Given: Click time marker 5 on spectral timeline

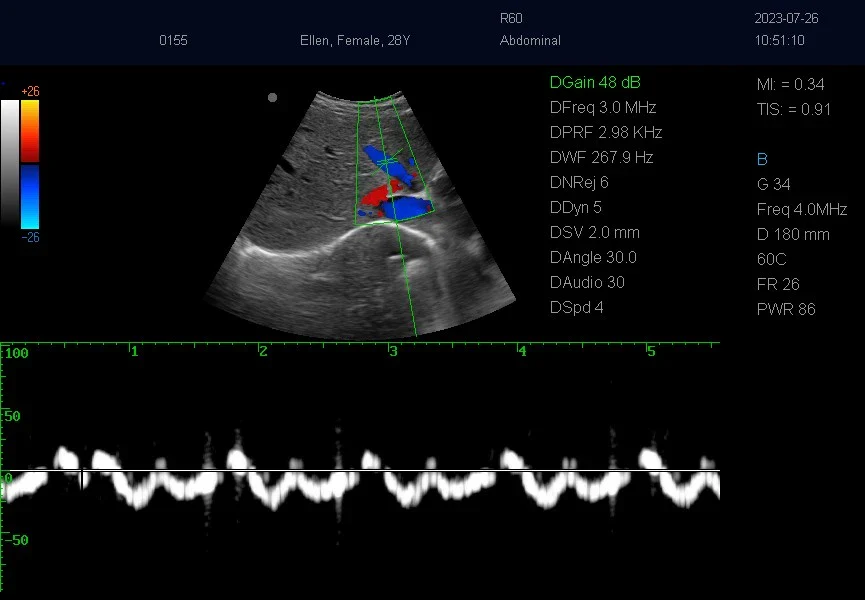Looking at the screenshot, I should (651, 351).
